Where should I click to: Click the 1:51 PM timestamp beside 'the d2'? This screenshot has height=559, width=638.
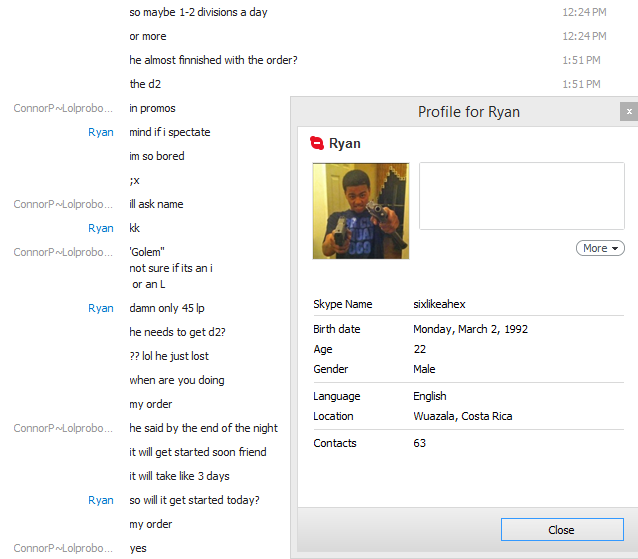coord(581,84)
